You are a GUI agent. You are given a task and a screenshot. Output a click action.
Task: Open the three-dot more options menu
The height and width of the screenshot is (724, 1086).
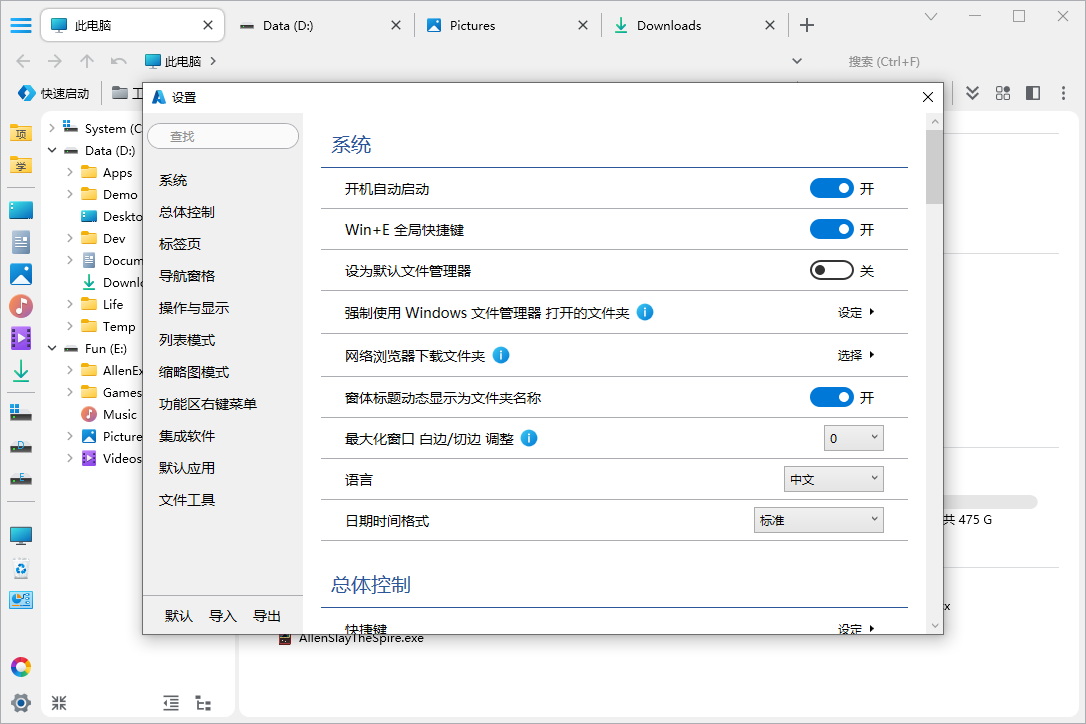click(1063, 93)
